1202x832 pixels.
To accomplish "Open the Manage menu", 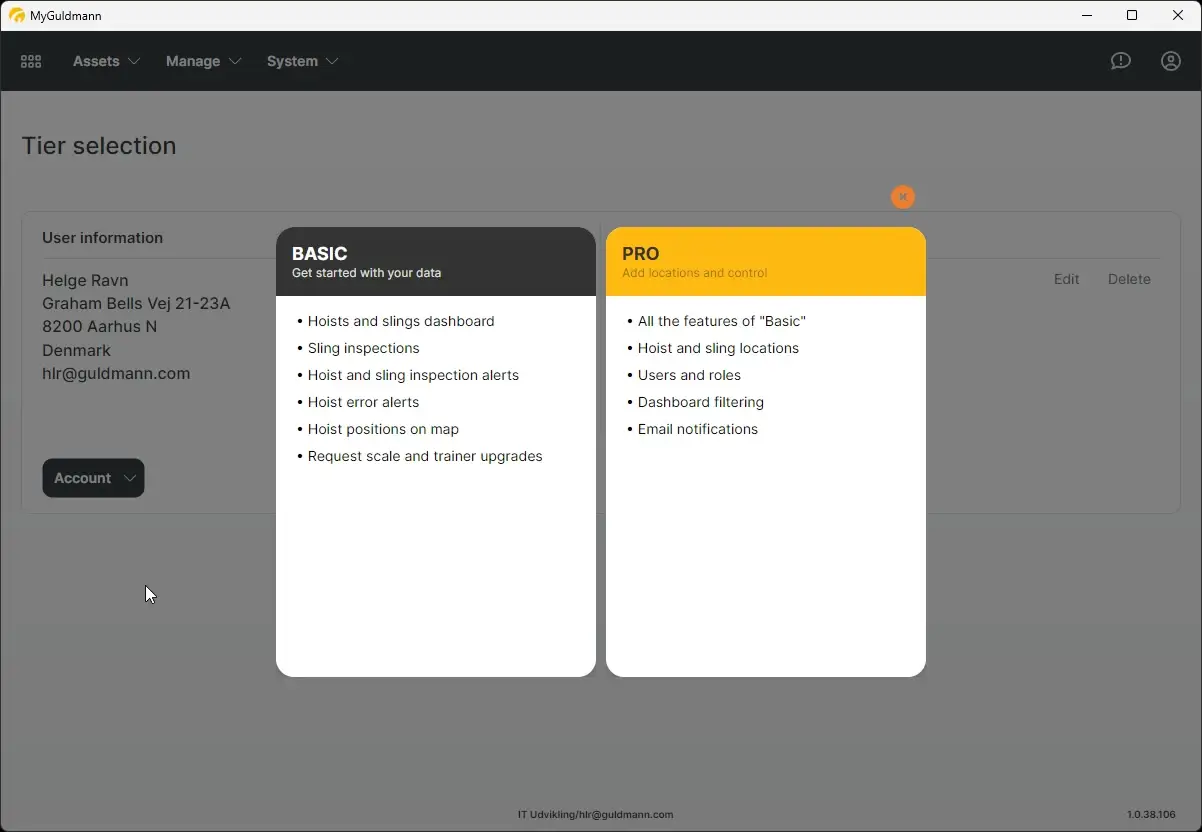I will click(x=193, y=61).
